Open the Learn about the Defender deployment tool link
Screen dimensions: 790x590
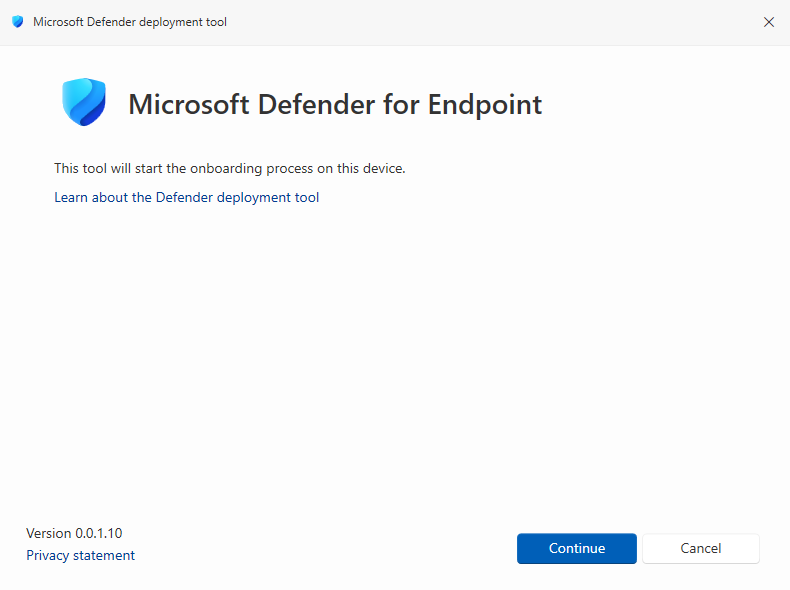186,198
